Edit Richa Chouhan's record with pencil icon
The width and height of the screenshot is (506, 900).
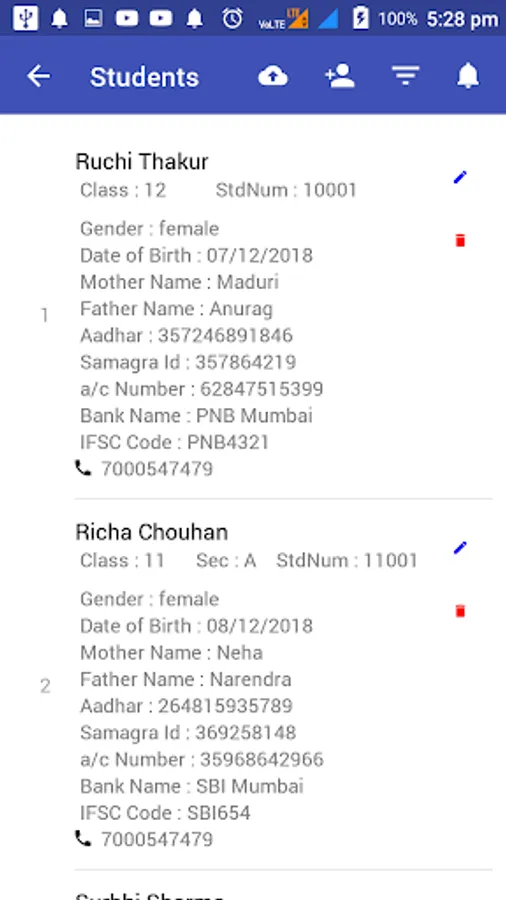coord(460,548)
